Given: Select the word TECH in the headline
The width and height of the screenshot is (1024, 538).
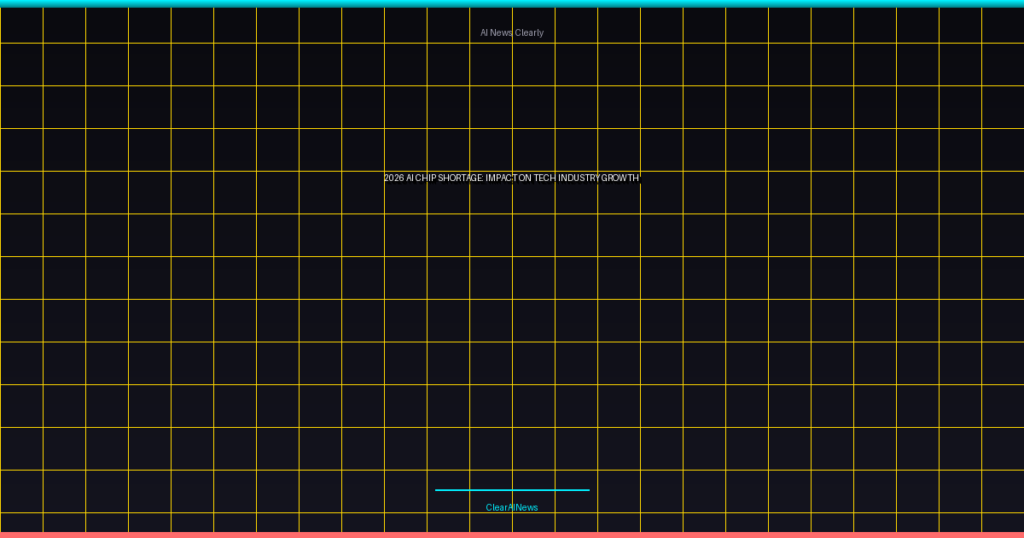Looking at the screenshot, I should (544, 178).
